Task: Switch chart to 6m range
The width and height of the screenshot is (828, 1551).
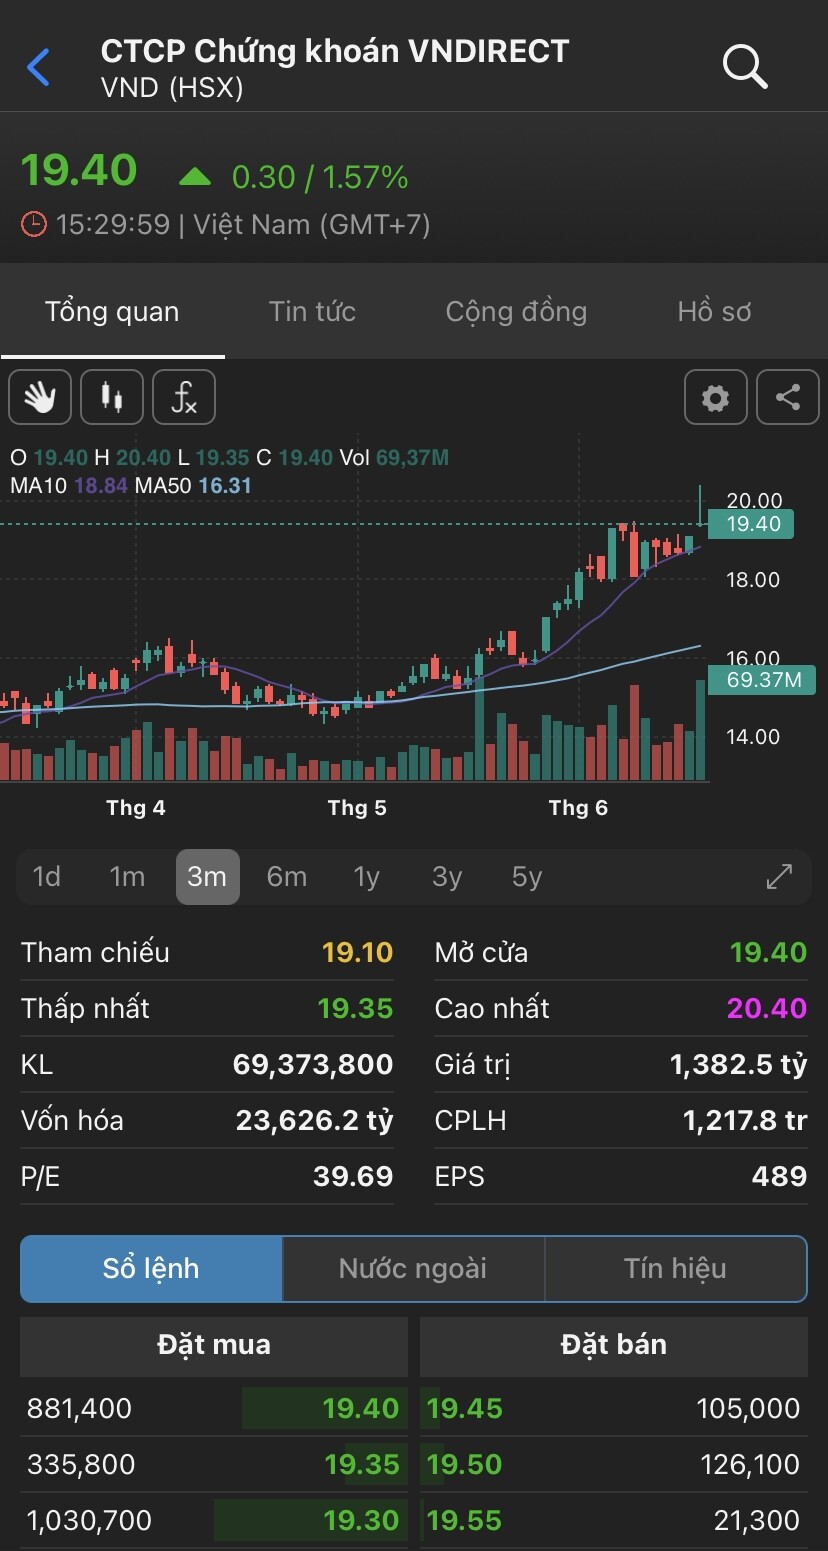Action: pyautogui.click(x=286, y=877)
